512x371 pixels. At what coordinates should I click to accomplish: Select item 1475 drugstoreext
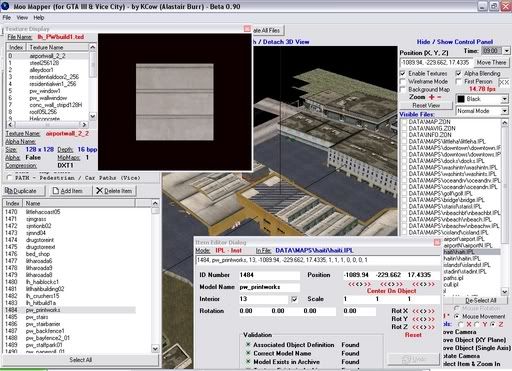coord(69,247)
